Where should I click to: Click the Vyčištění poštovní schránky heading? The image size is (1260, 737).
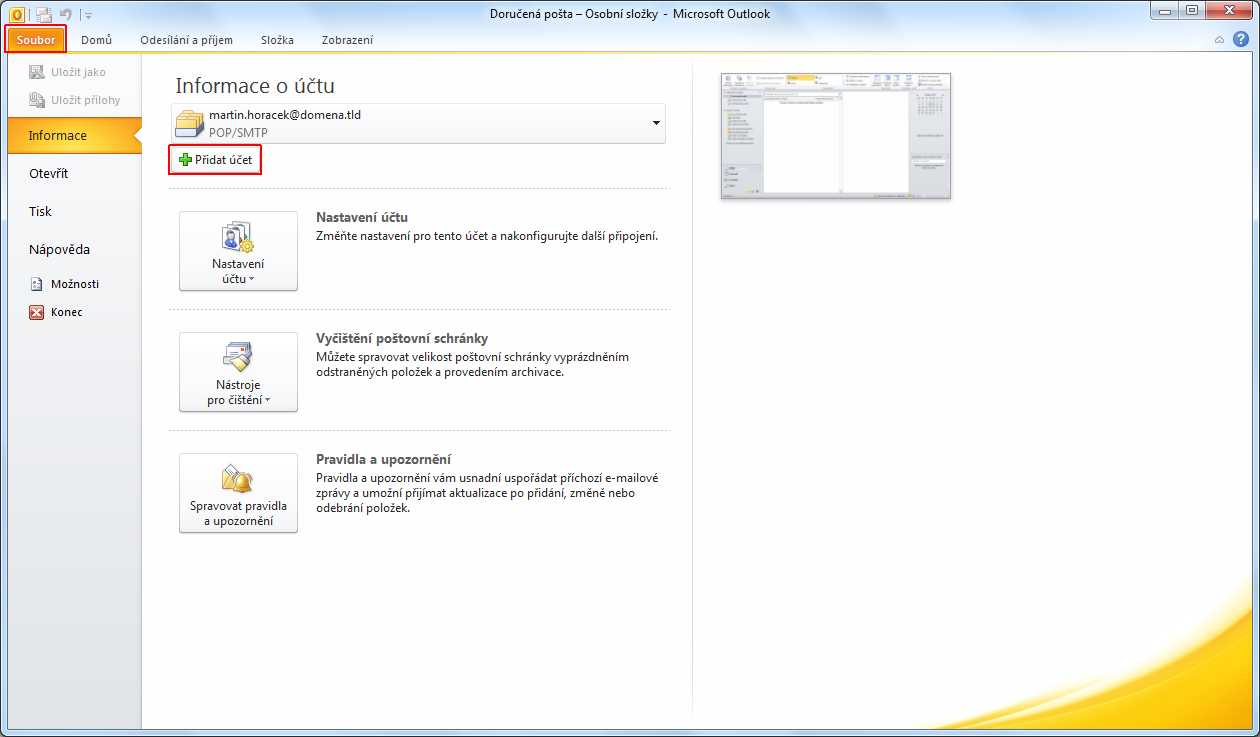point(402,338)
